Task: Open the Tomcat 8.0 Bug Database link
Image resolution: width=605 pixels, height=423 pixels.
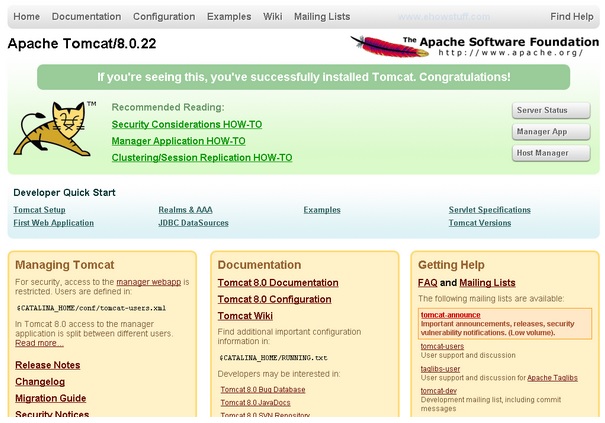Action: click(x=263, y=390)
